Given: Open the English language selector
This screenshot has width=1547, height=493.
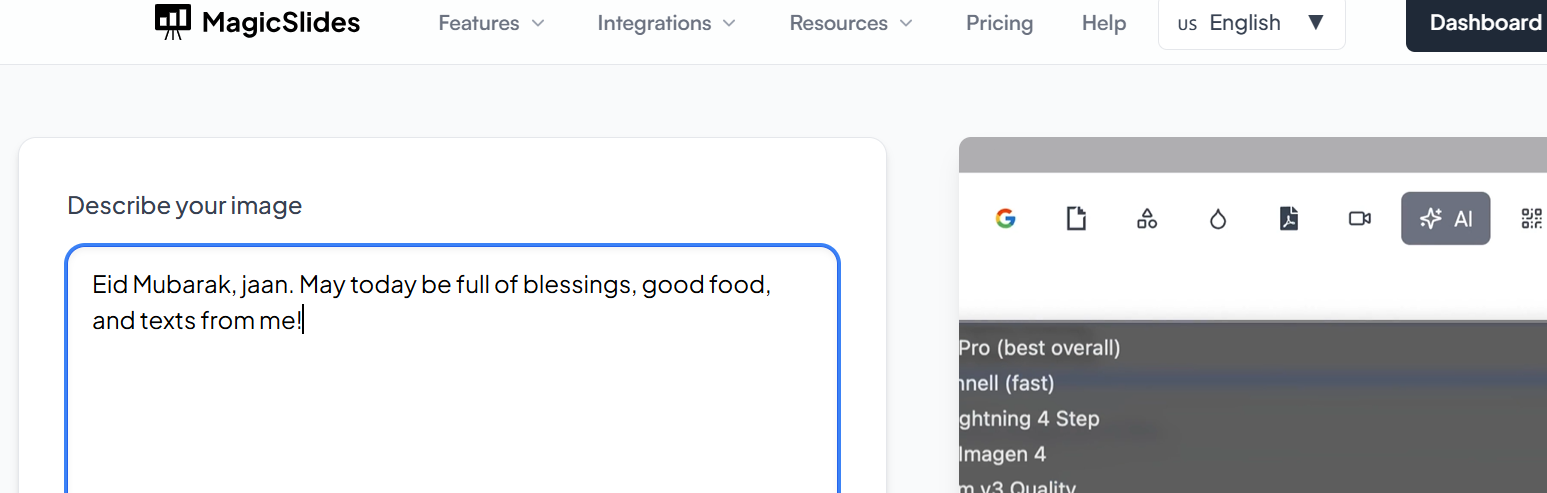Looking at the screenshot, I should click(1251, 23).
